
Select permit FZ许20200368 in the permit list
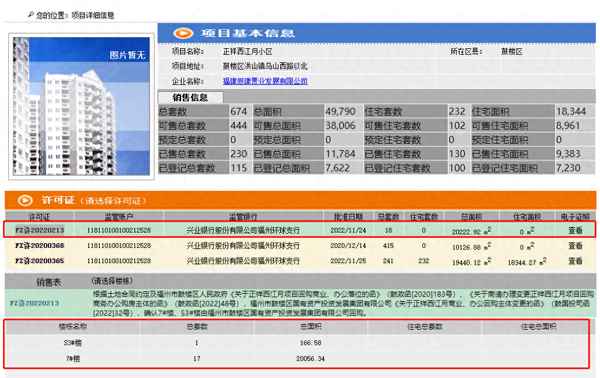click(39, 246)
